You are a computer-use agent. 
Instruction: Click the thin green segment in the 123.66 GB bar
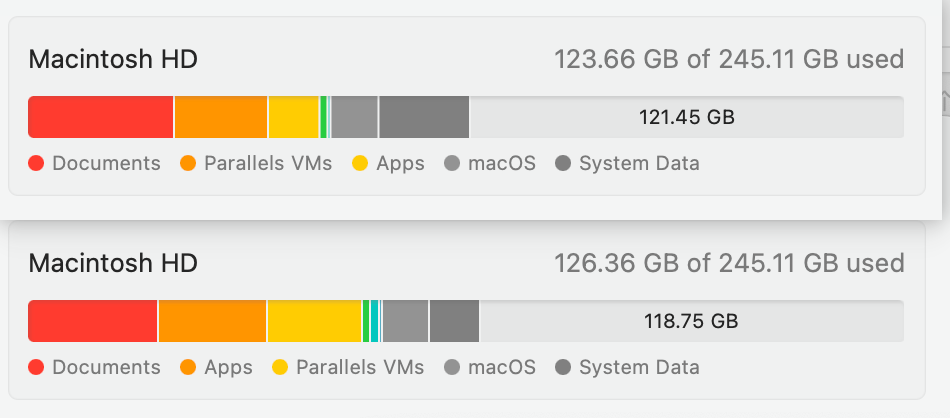pos(324,117)
